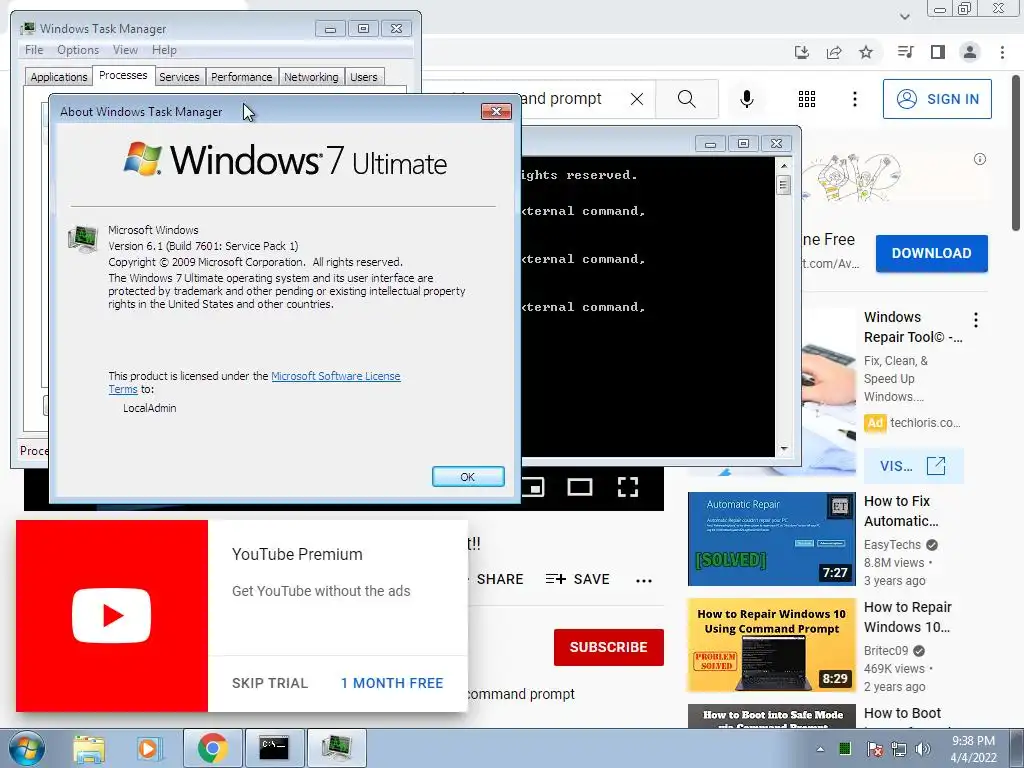Open Windows Media Player from taskbar
1024x768 pixels.
point(150,748)
